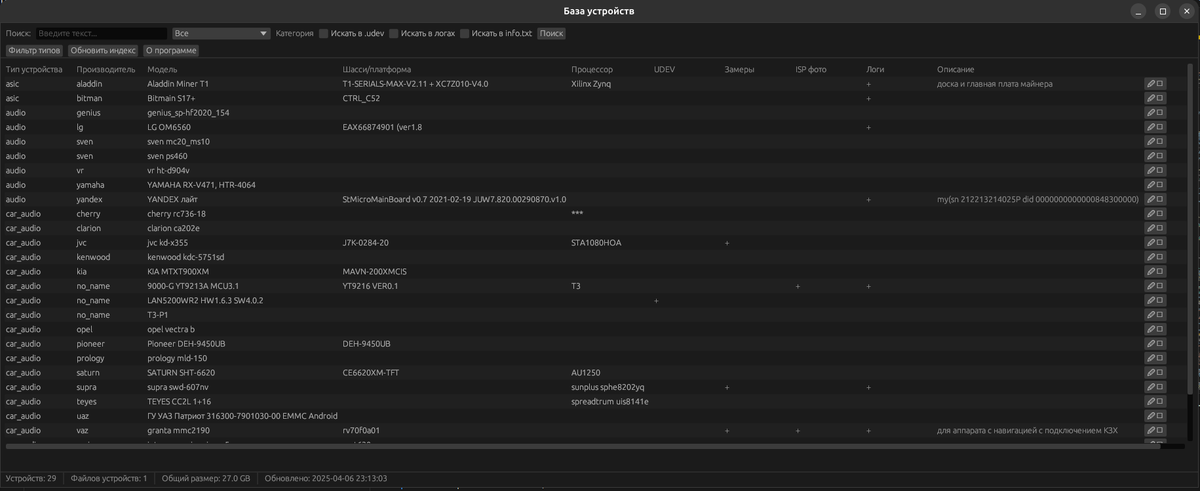This screenshot has height=491, width=1200.
Task: Sort by the 'Процессор' column header
Action: pos(592,70)
